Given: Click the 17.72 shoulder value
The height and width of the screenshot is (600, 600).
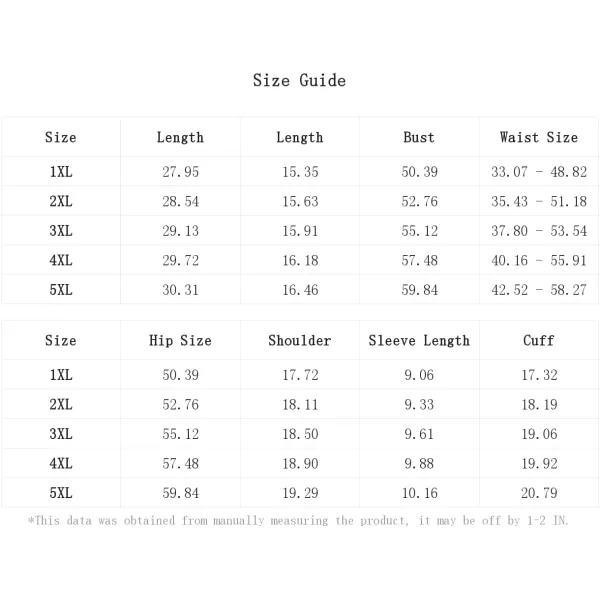Looking at the screenshot, I should [300, 375].
